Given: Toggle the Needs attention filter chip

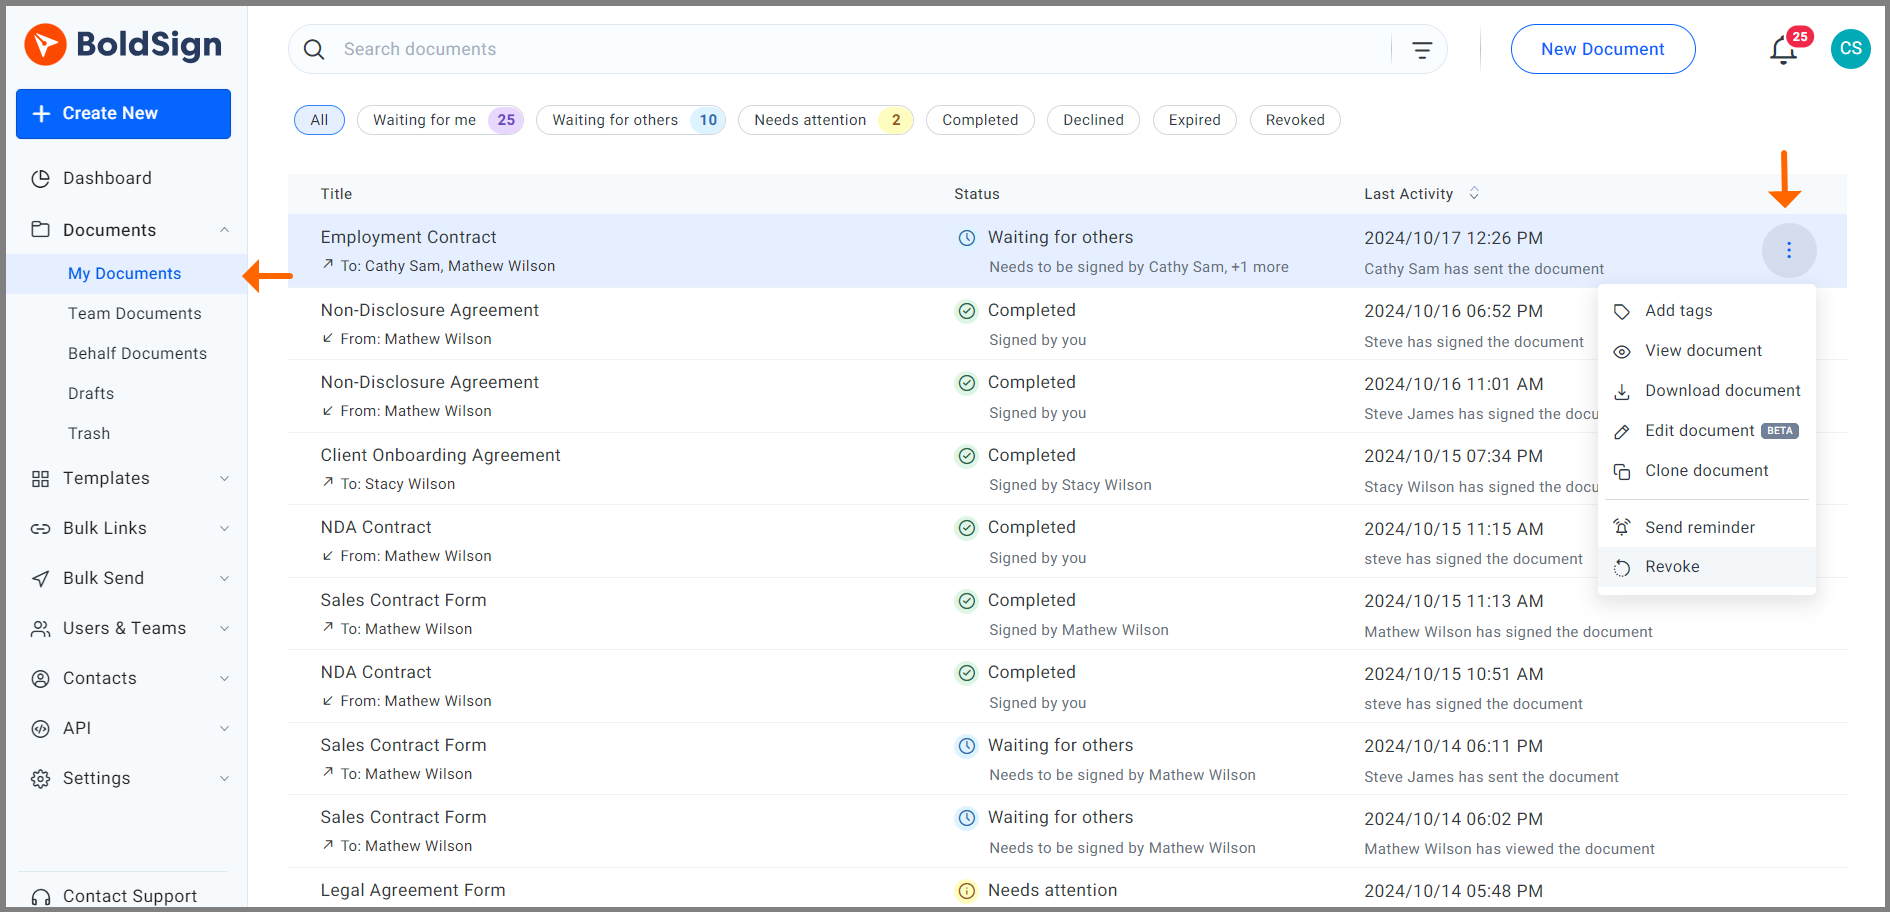Looking at the screenshot, I should pos(825,120).
